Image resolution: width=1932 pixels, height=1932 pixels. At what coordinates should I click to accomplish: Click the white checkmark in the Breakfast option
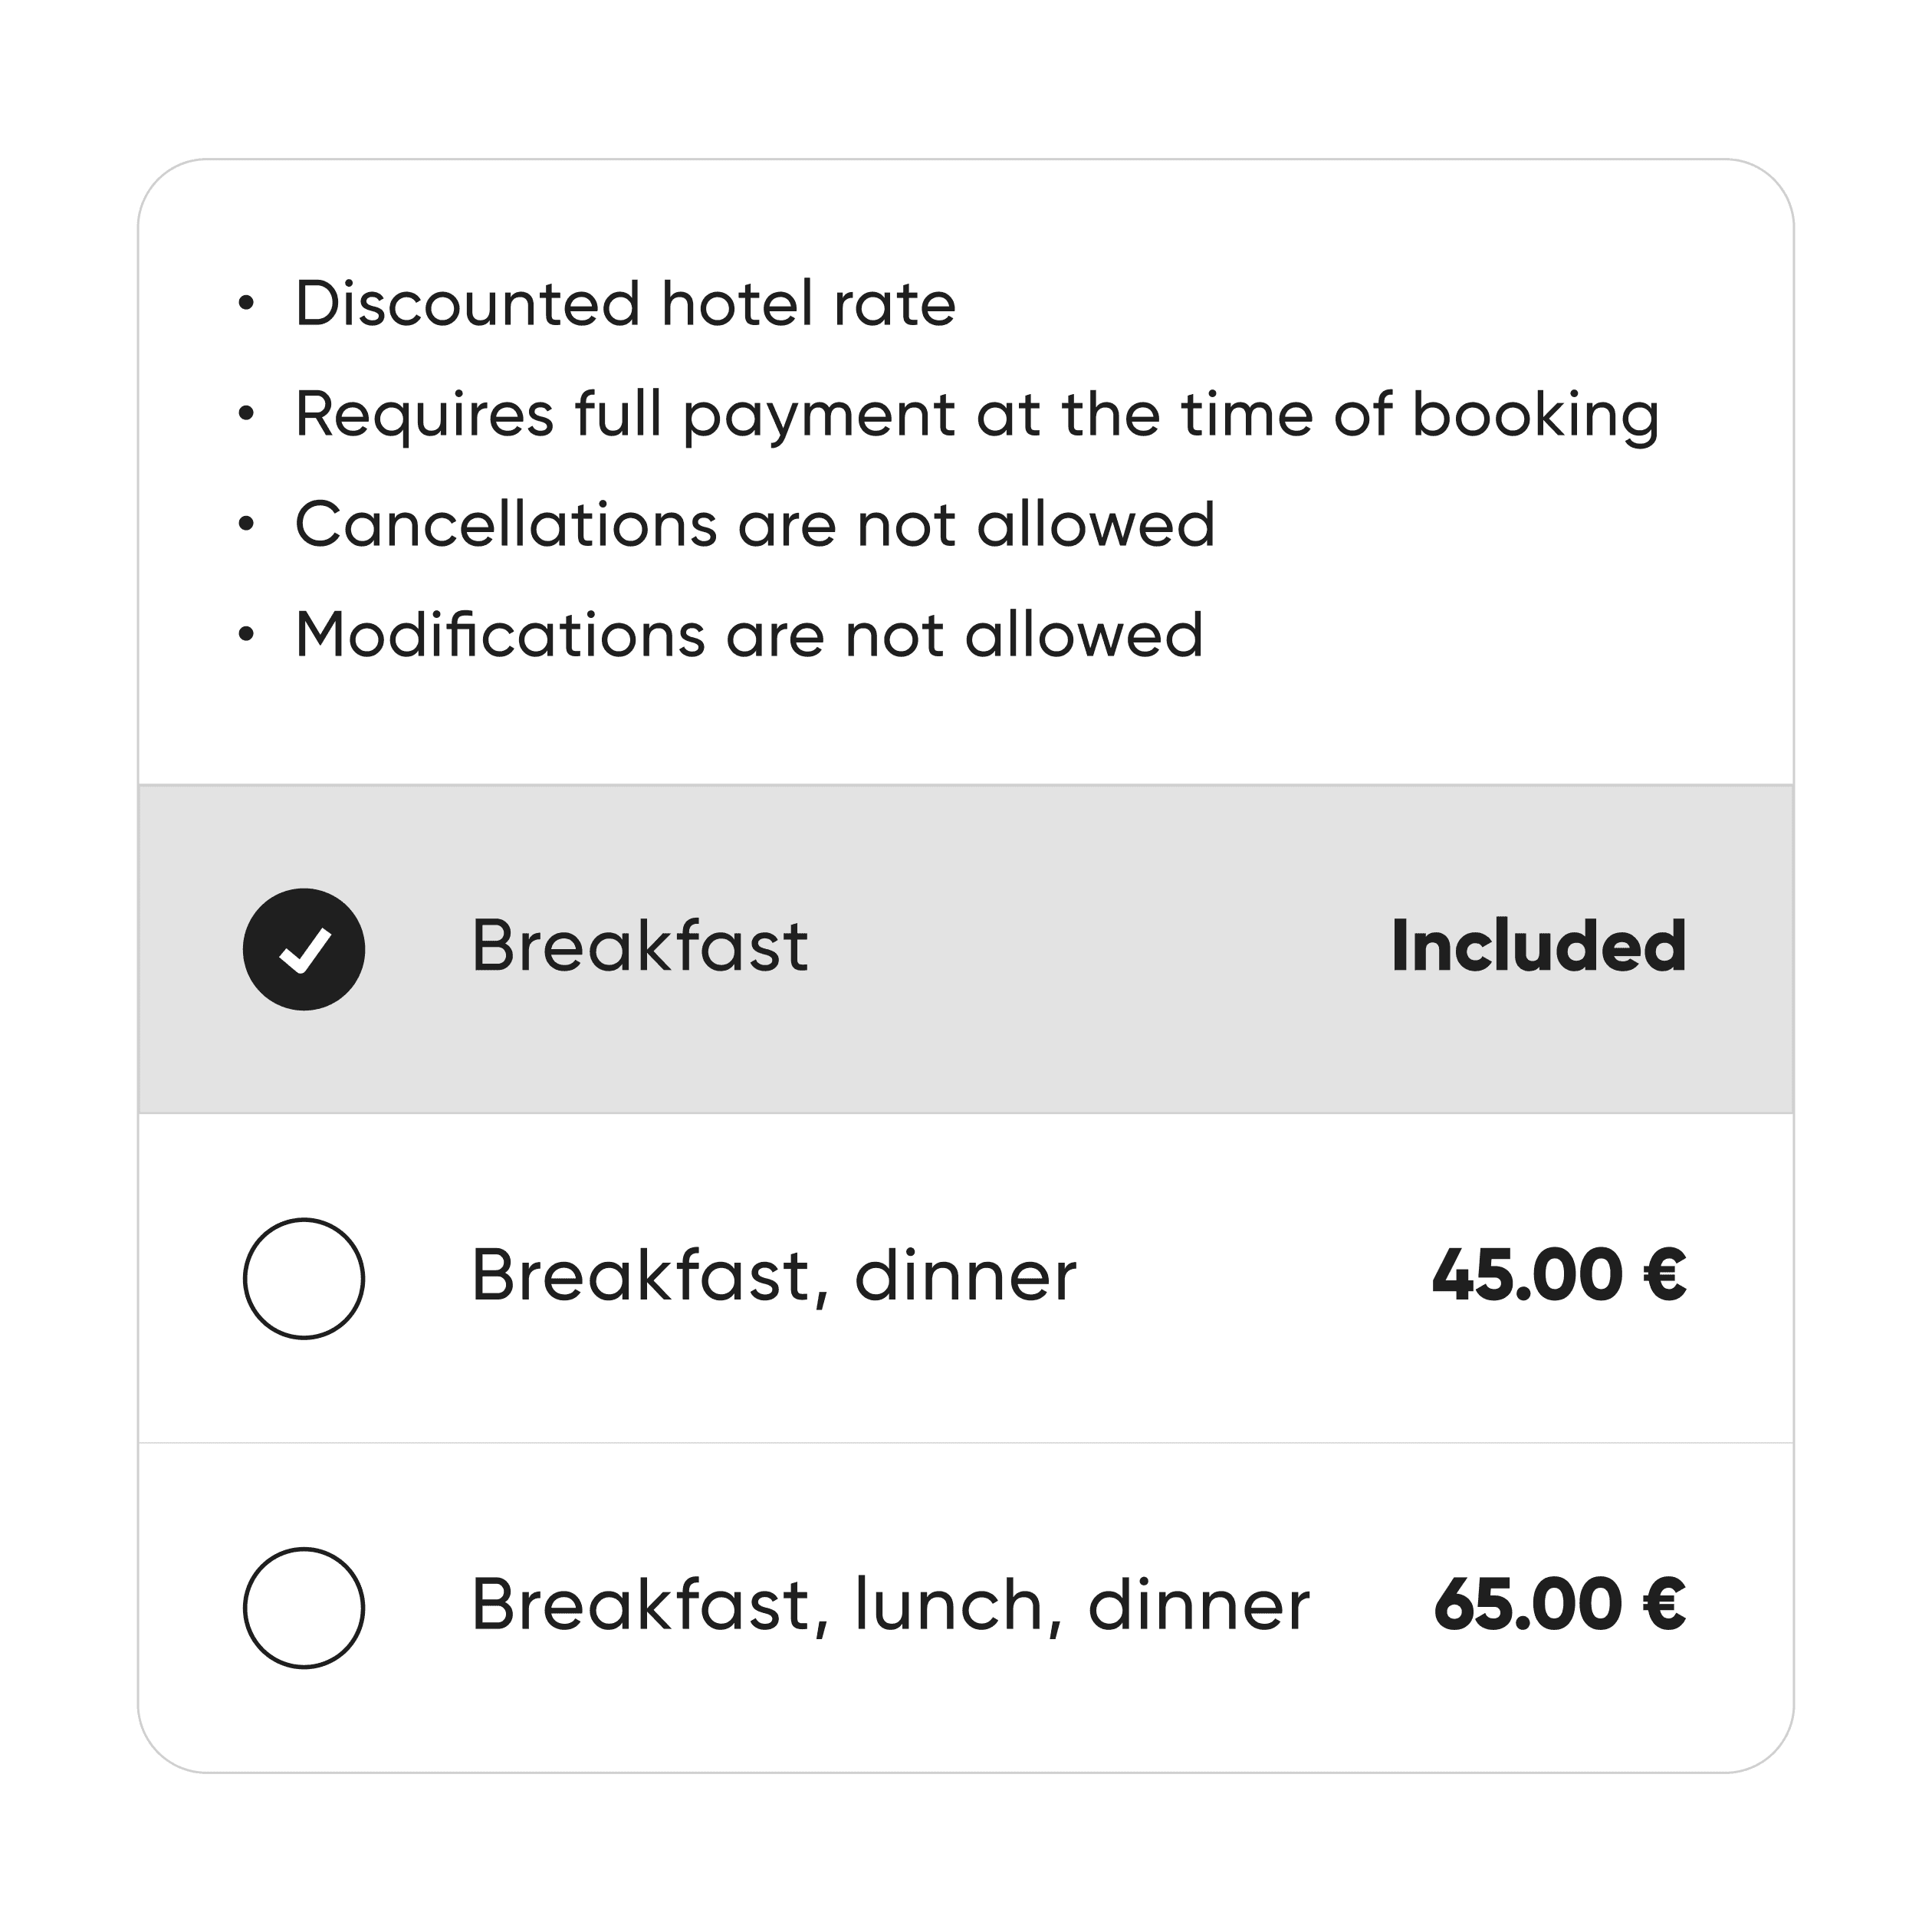tap(305, 950)
